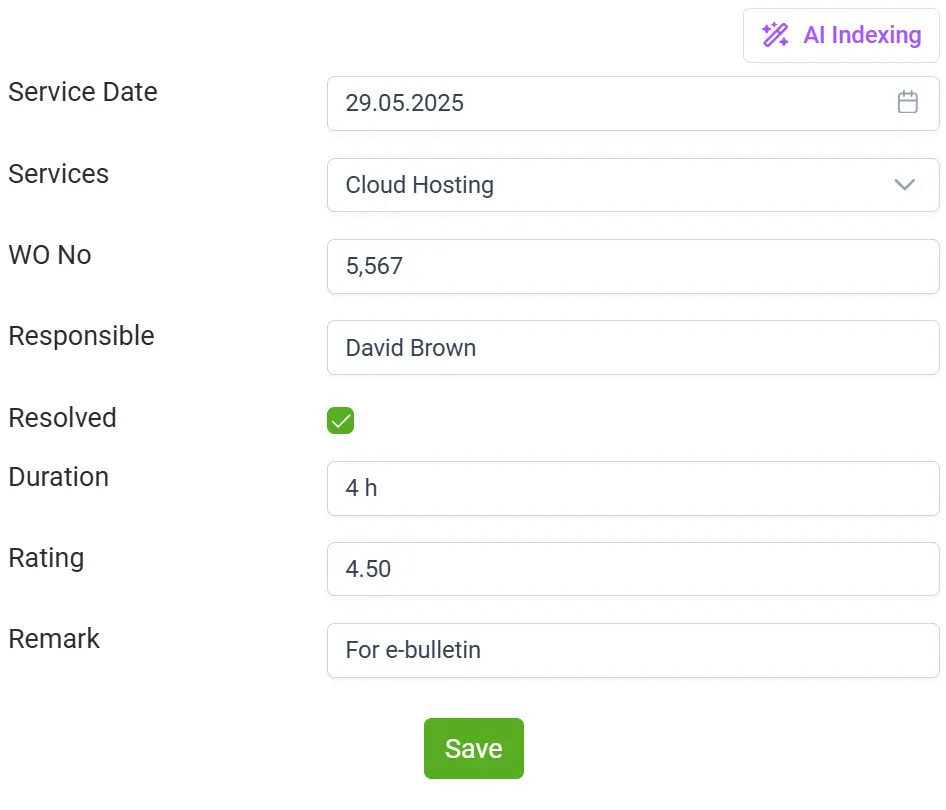Viewport: 946px width, 810px height.
Task: Click the WO No label text
Action: click(x=50, y=255)
